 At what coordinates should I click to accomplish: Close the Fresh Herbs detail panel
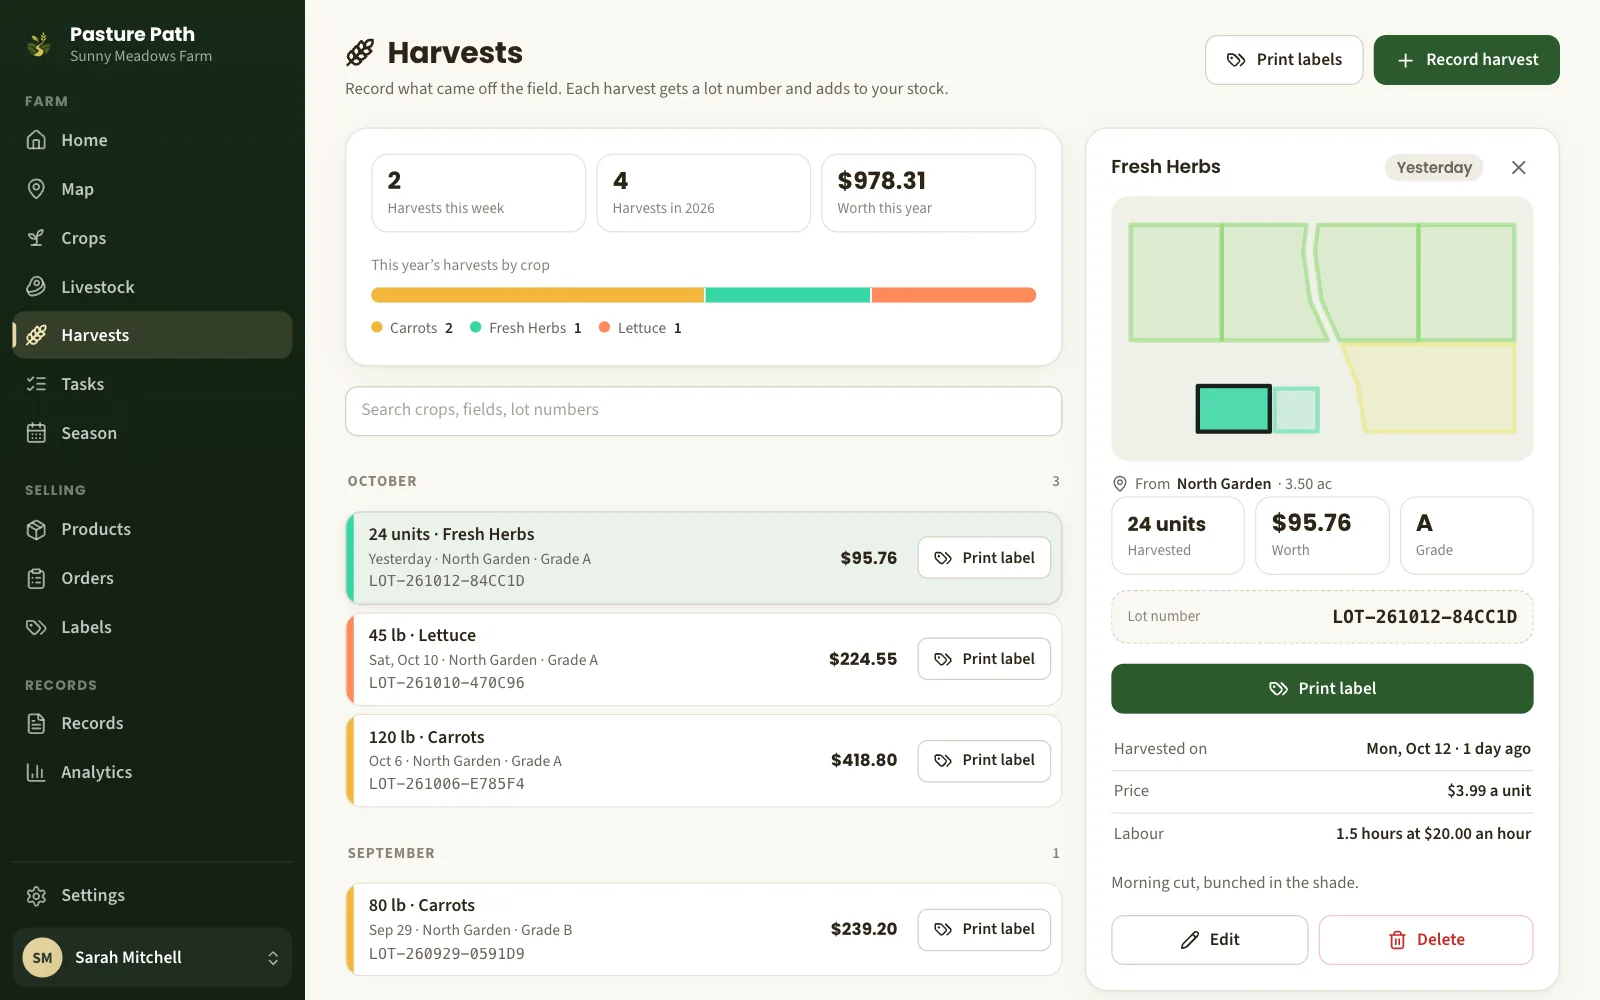click(1518, 167)
